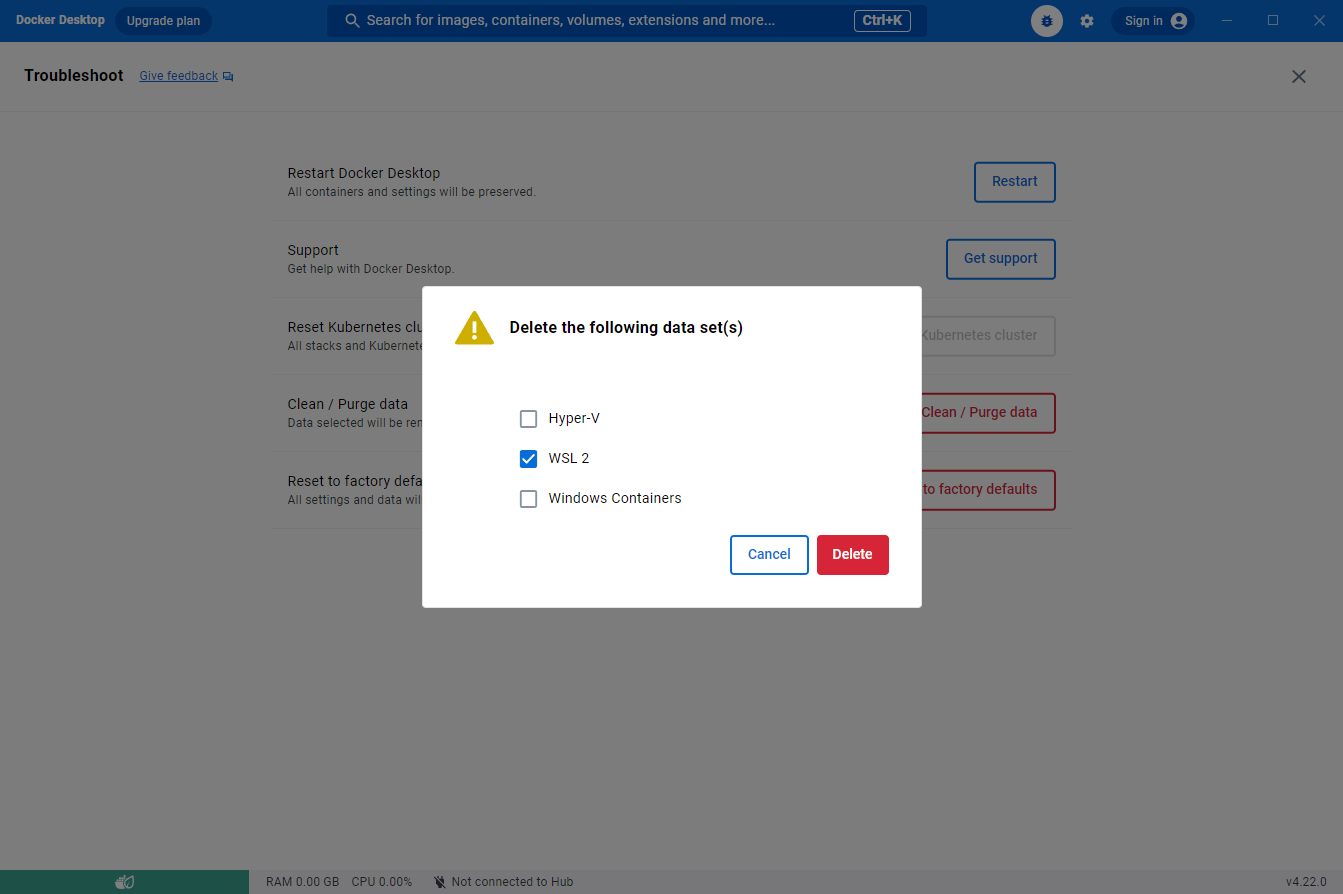Click the feedback speech bubble icon

[x=228, y=77]
